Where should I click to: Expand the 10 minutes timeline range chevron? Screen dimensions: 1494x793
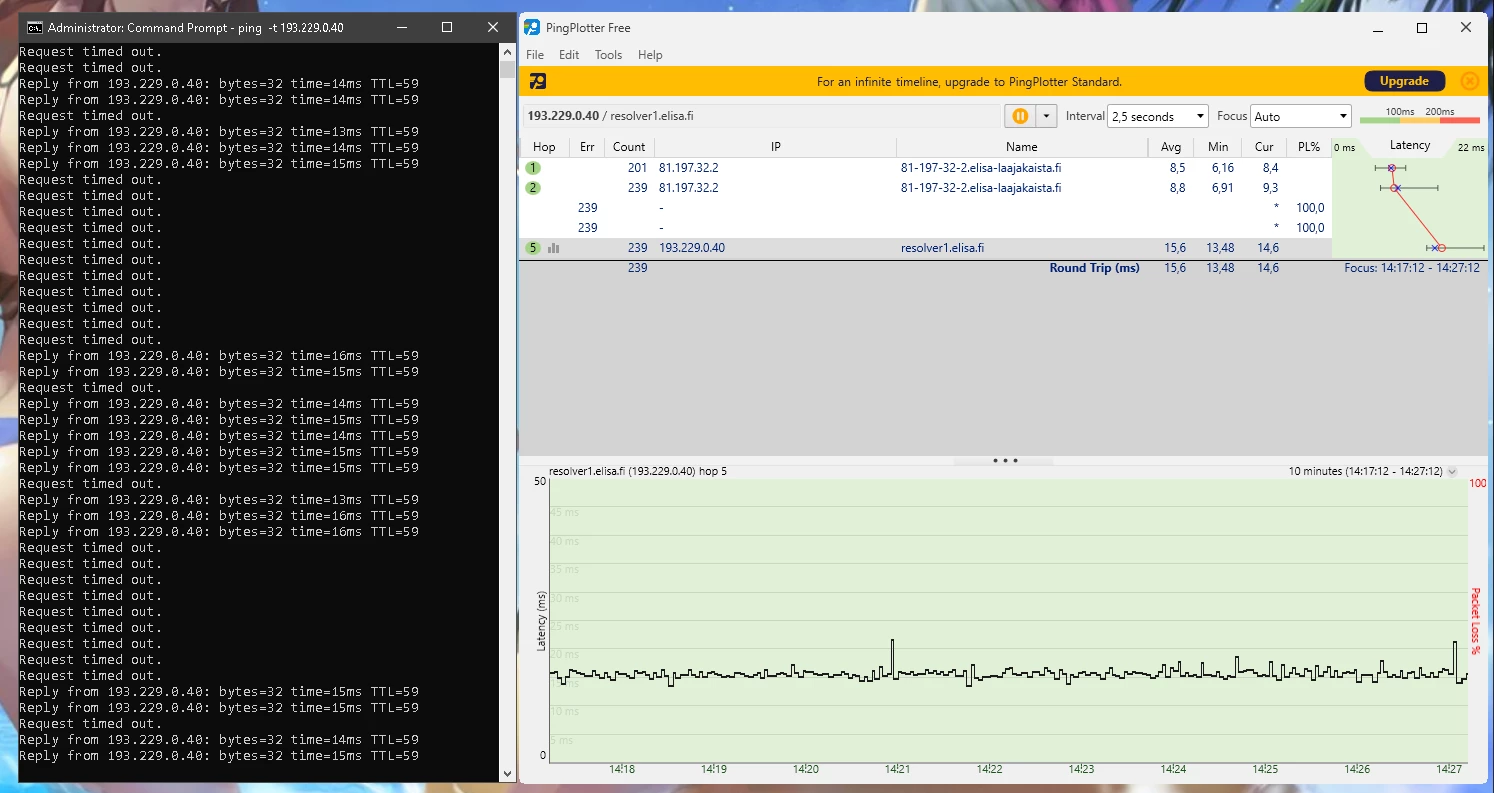tap(1452, 471)
